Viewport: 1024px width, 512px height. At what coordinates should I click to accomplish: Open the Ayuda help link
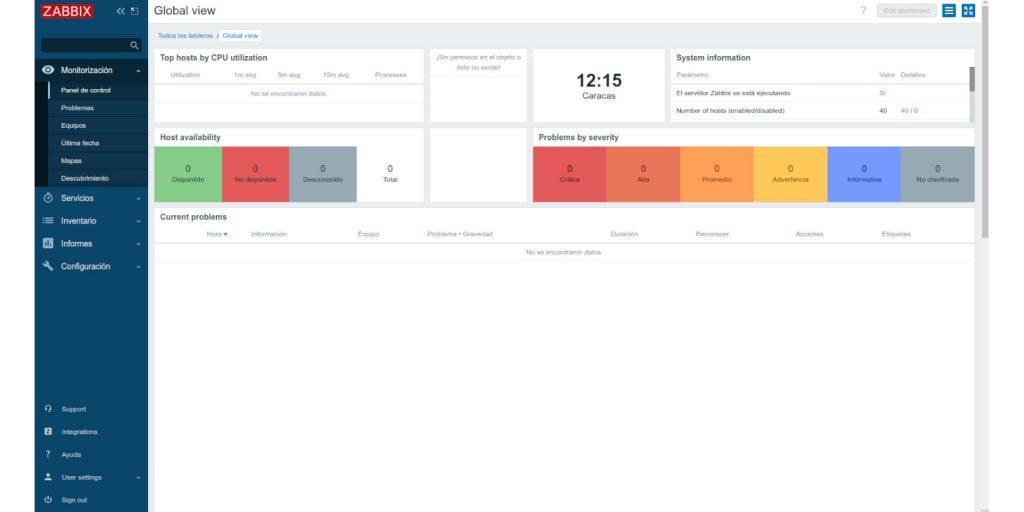point(71,455)
